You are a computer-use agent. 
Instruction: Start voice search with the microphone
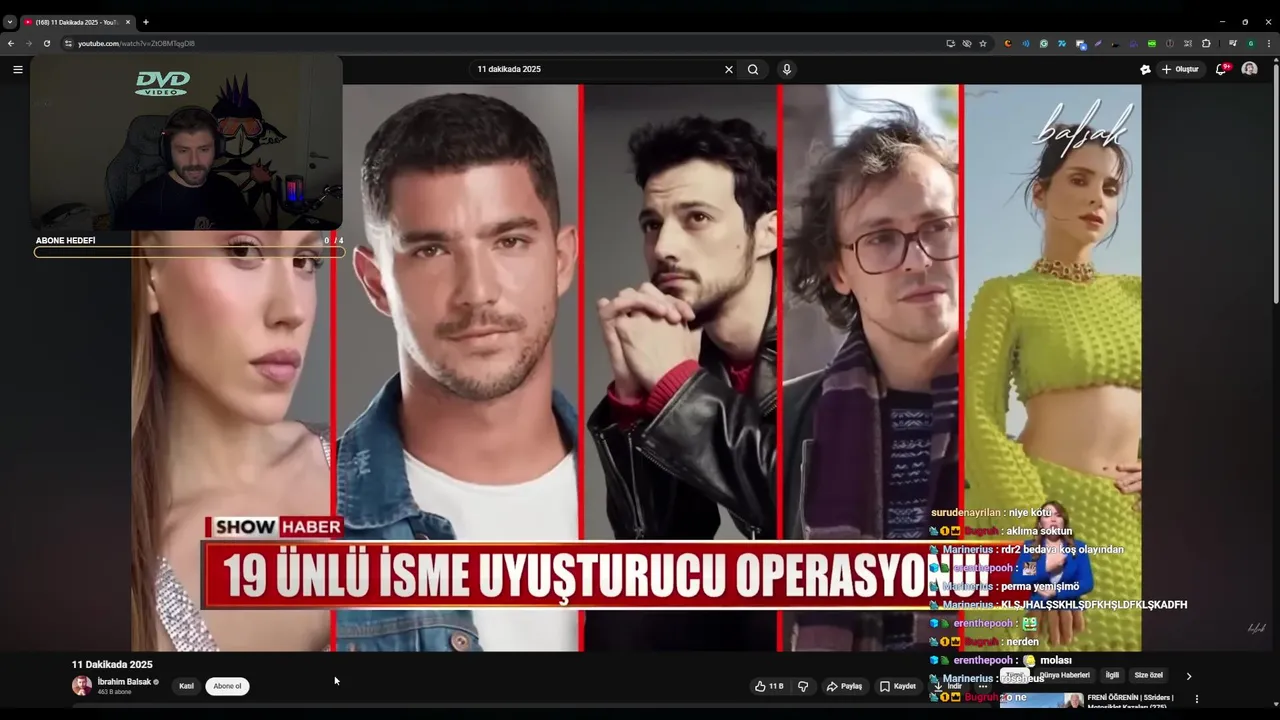point(787,69)
